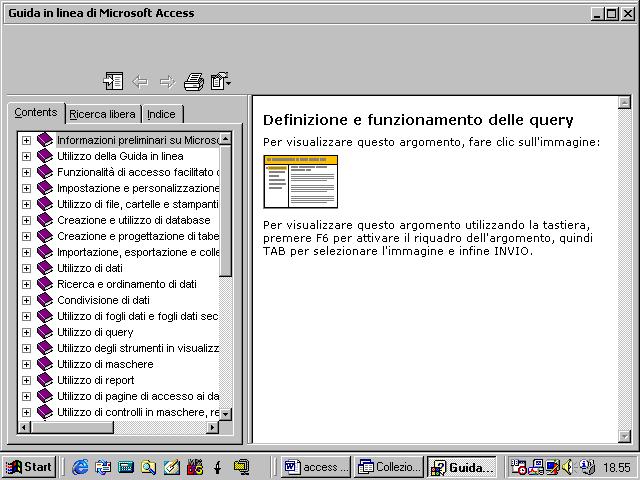Expand Utilizzo di fogli dati node
This screenshot has width=640, height=480.
[x=26, y=316]
